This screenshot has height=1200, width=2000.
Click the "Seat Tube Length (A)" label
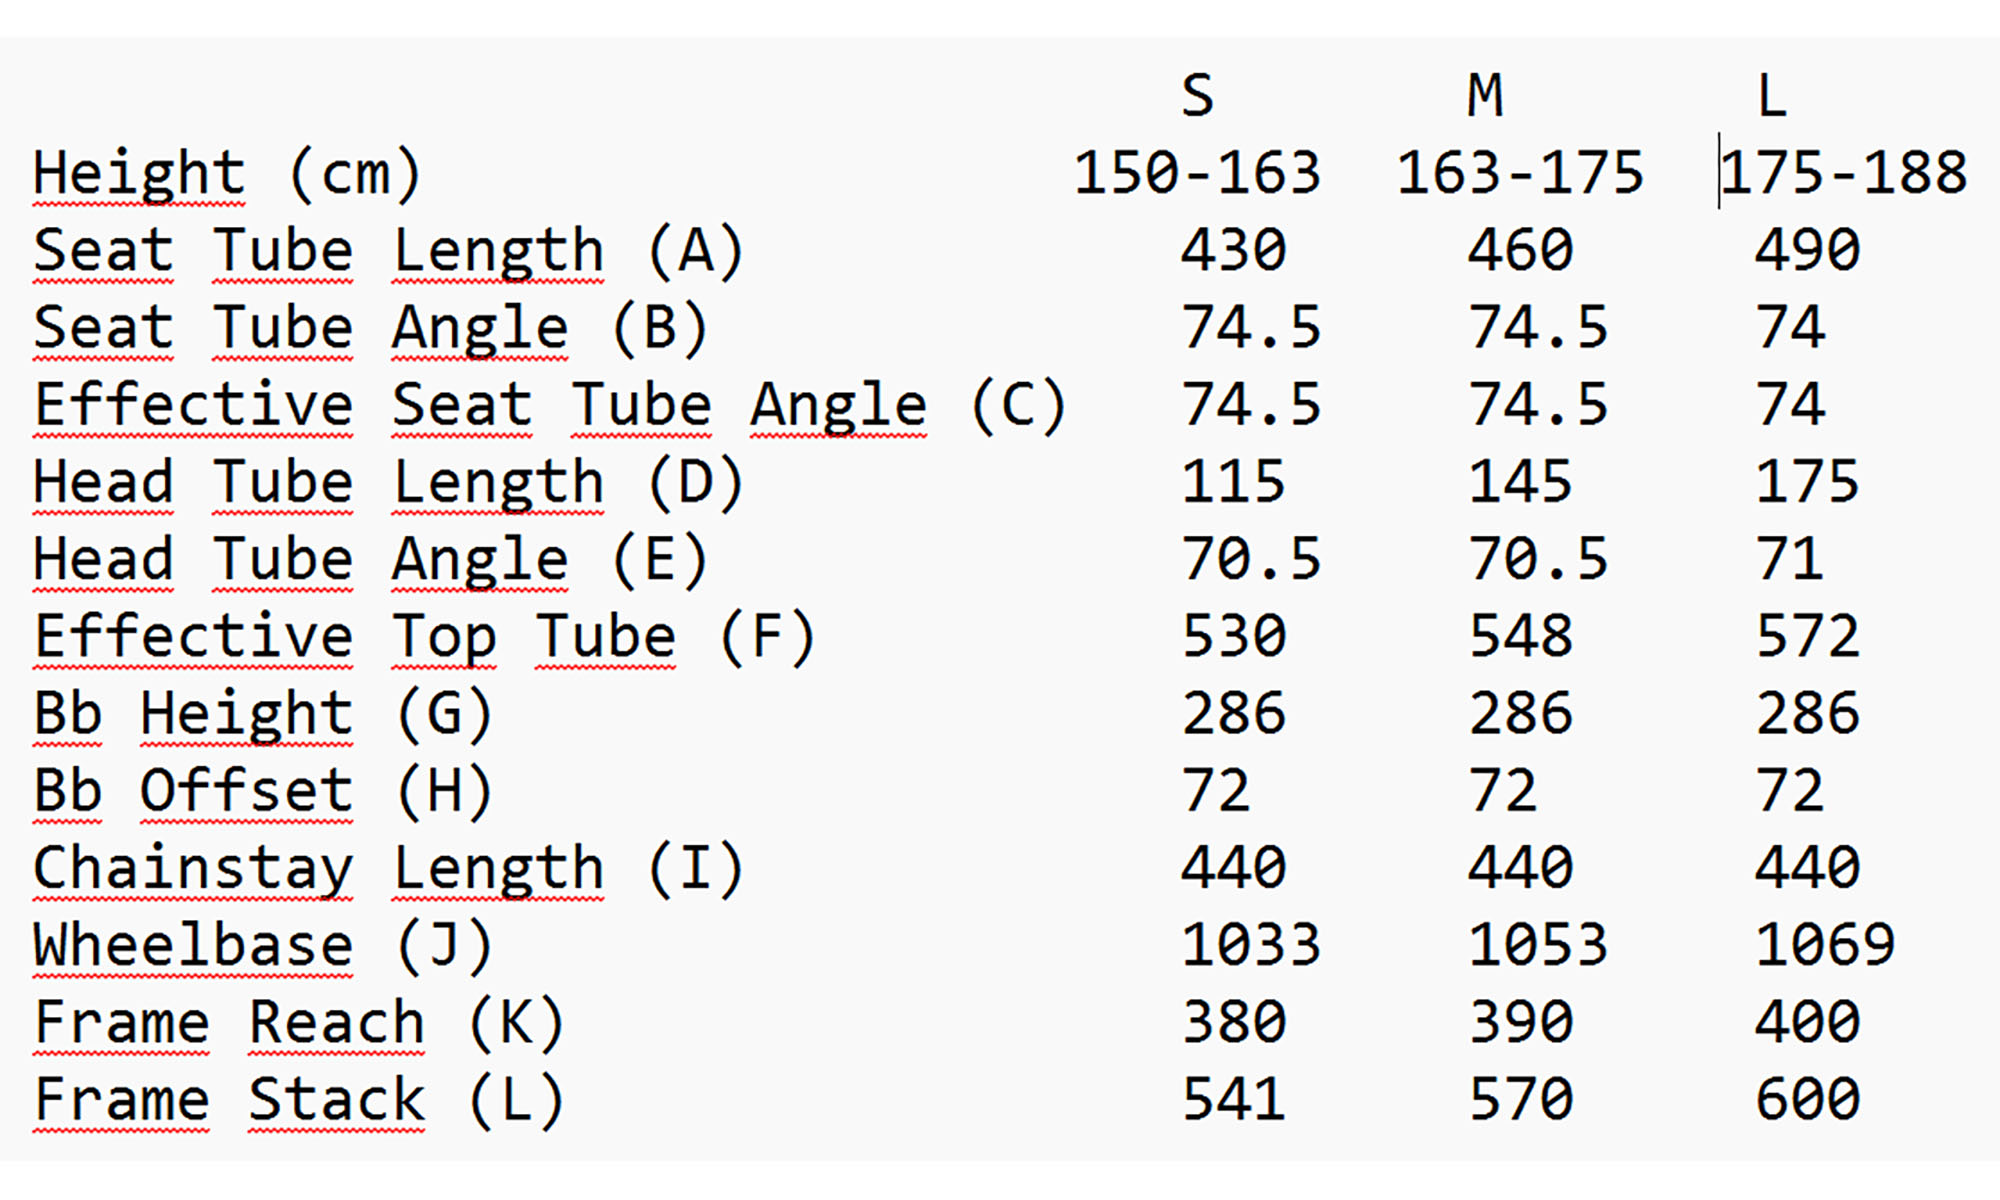click(x=388, y=251)
